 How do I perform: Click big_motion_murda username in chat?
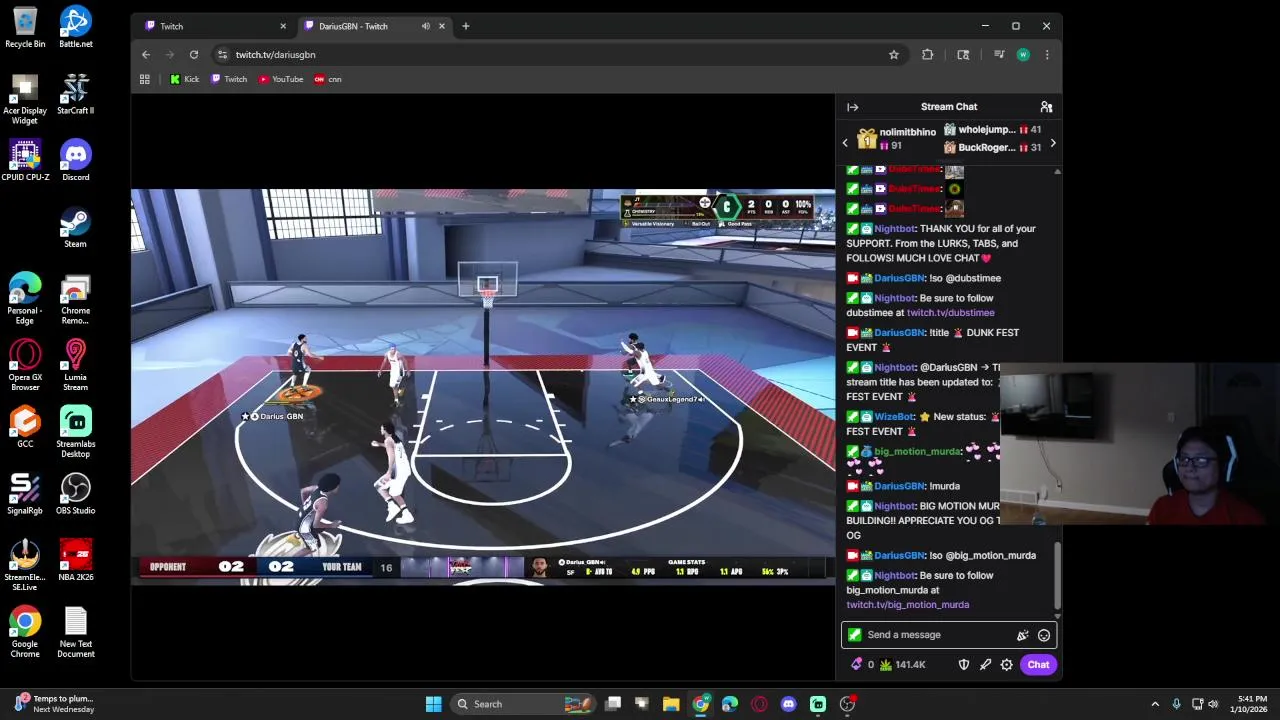tap(917, 452)
